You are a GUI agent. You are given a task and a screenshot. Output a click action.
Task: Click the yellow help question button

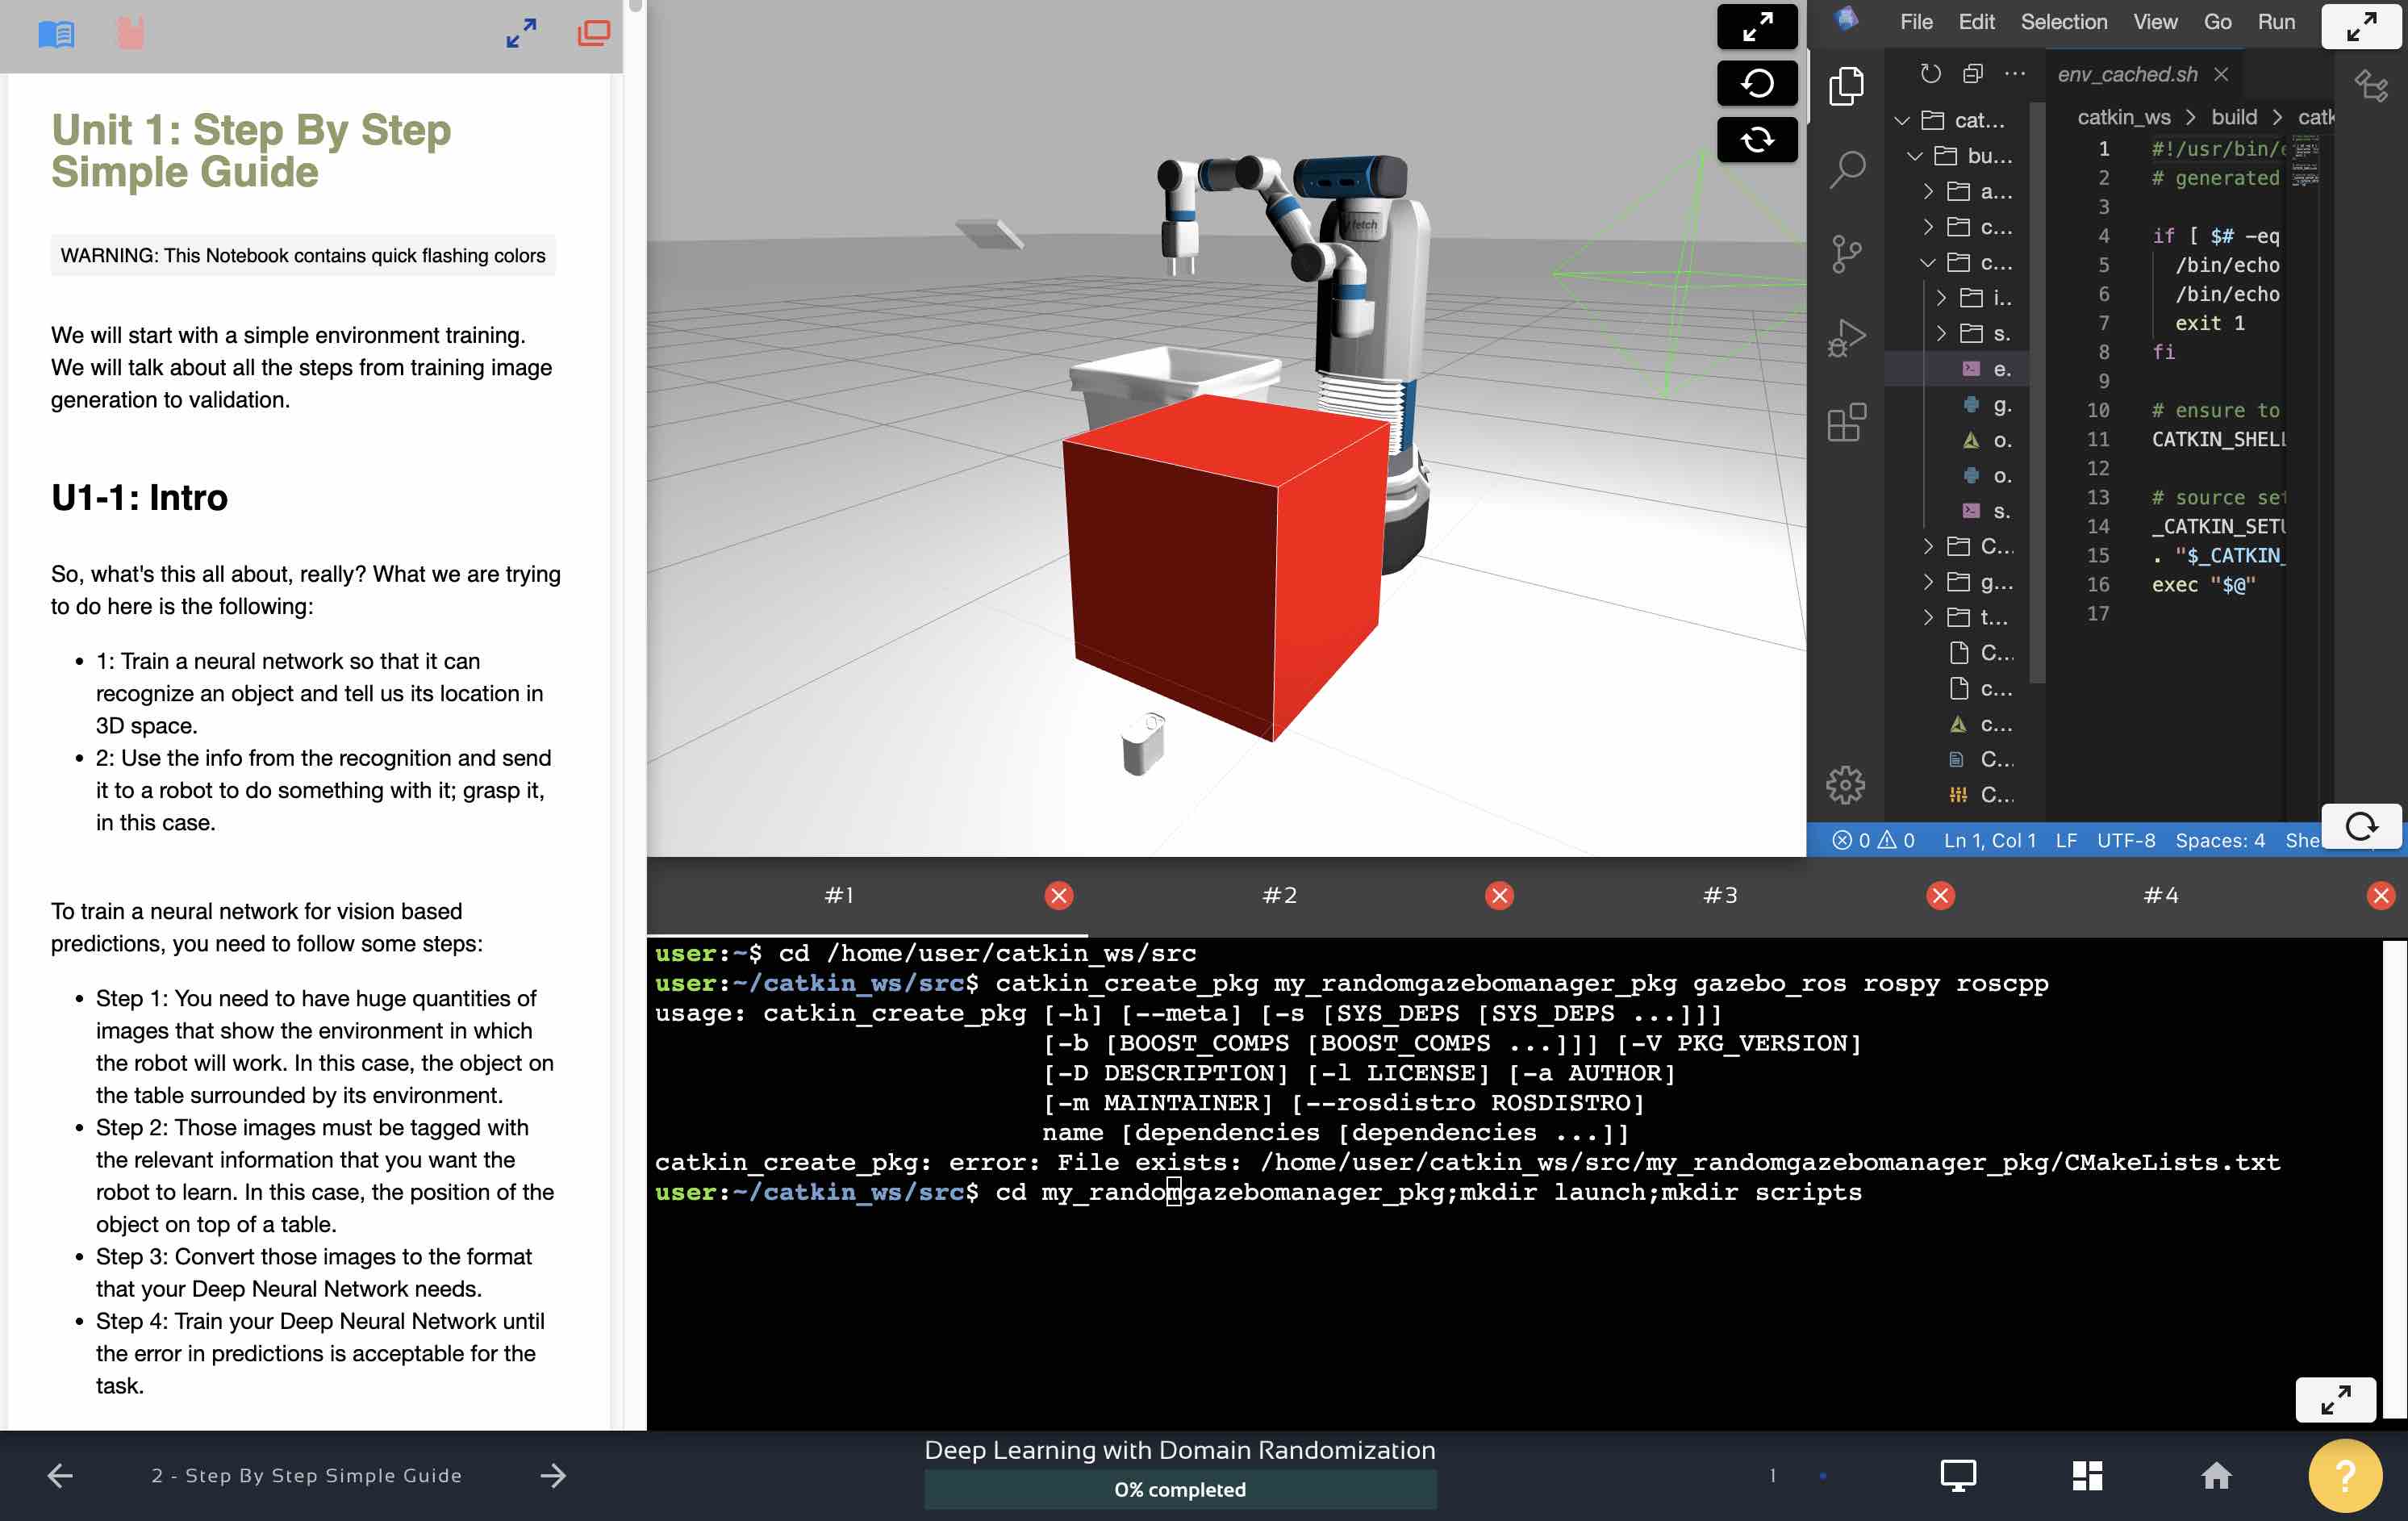[x=2345, y=1475]
